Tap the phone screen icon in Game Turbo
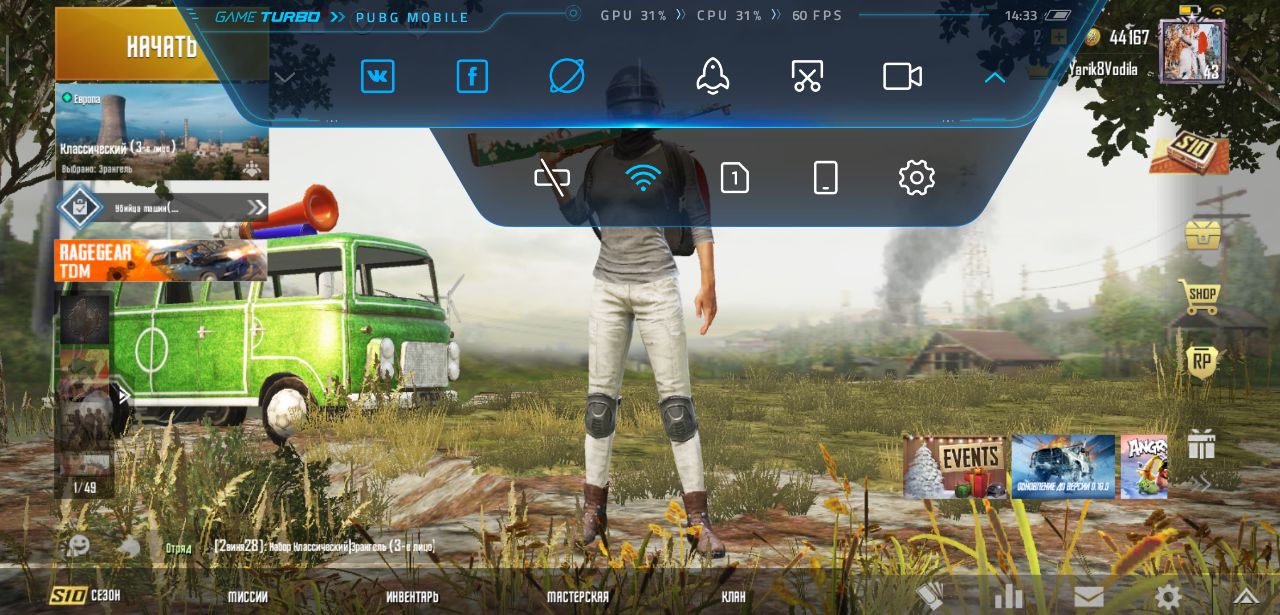1280x615 pixels. [825, 178]
